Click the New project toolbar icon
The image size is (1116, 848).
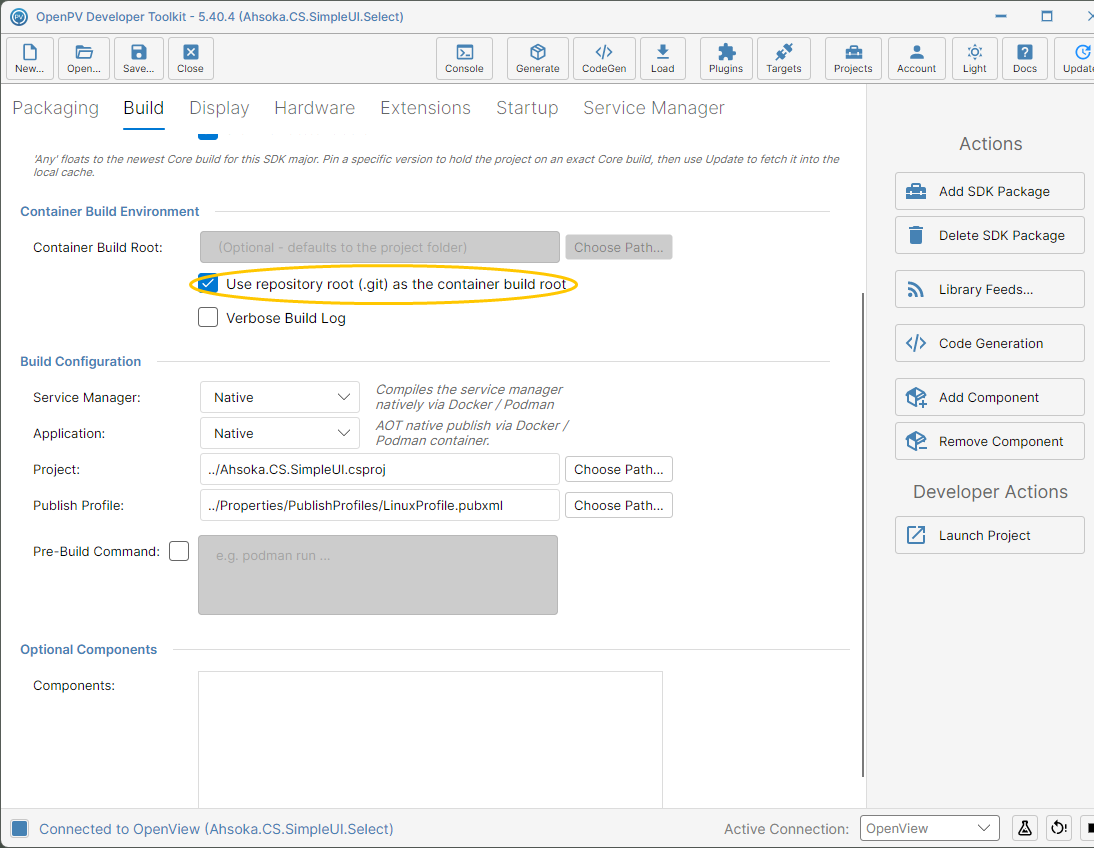29,58
